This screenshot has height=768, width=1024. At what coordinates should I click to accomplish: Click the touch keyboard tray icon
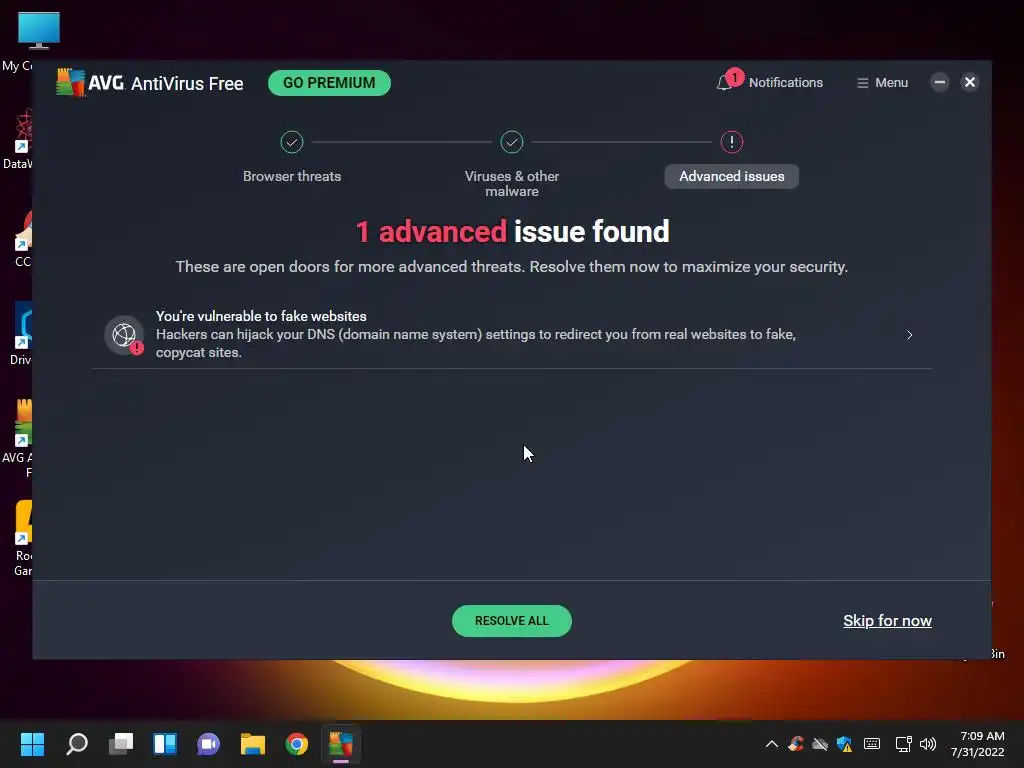click(x=872, y=744)
